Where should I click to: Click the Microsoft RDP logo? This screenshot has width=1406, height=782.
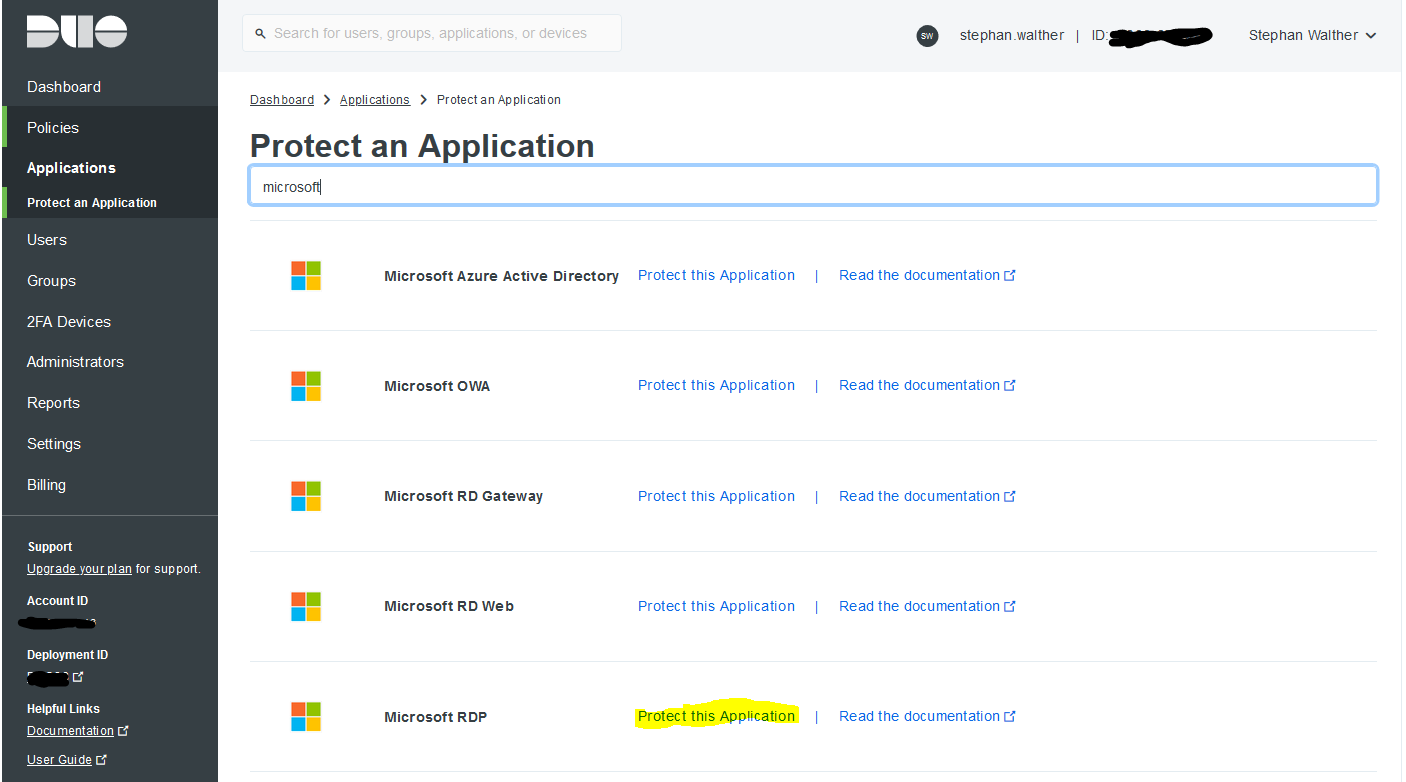click(306, 717)
